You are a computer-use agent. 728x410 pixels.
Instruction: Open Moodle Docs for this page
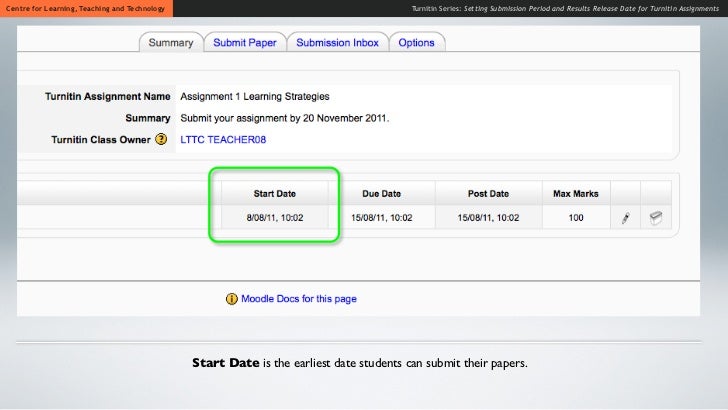[x=299, y=299]
